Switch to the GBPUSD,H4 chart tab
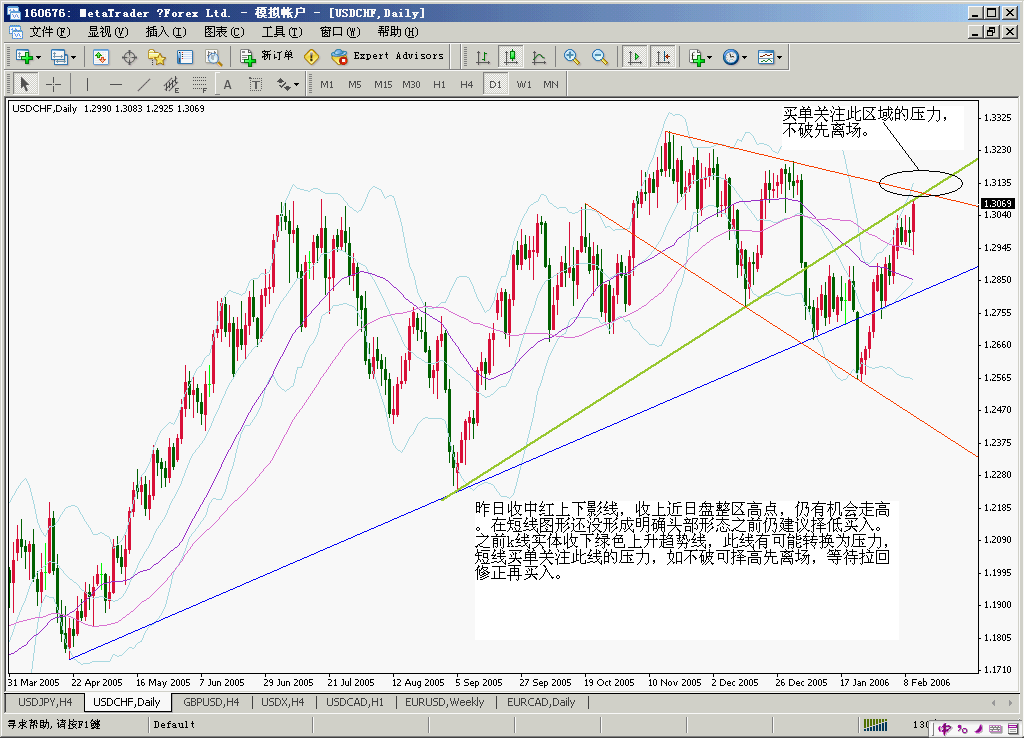1024x738 pixels. point(211,702)
